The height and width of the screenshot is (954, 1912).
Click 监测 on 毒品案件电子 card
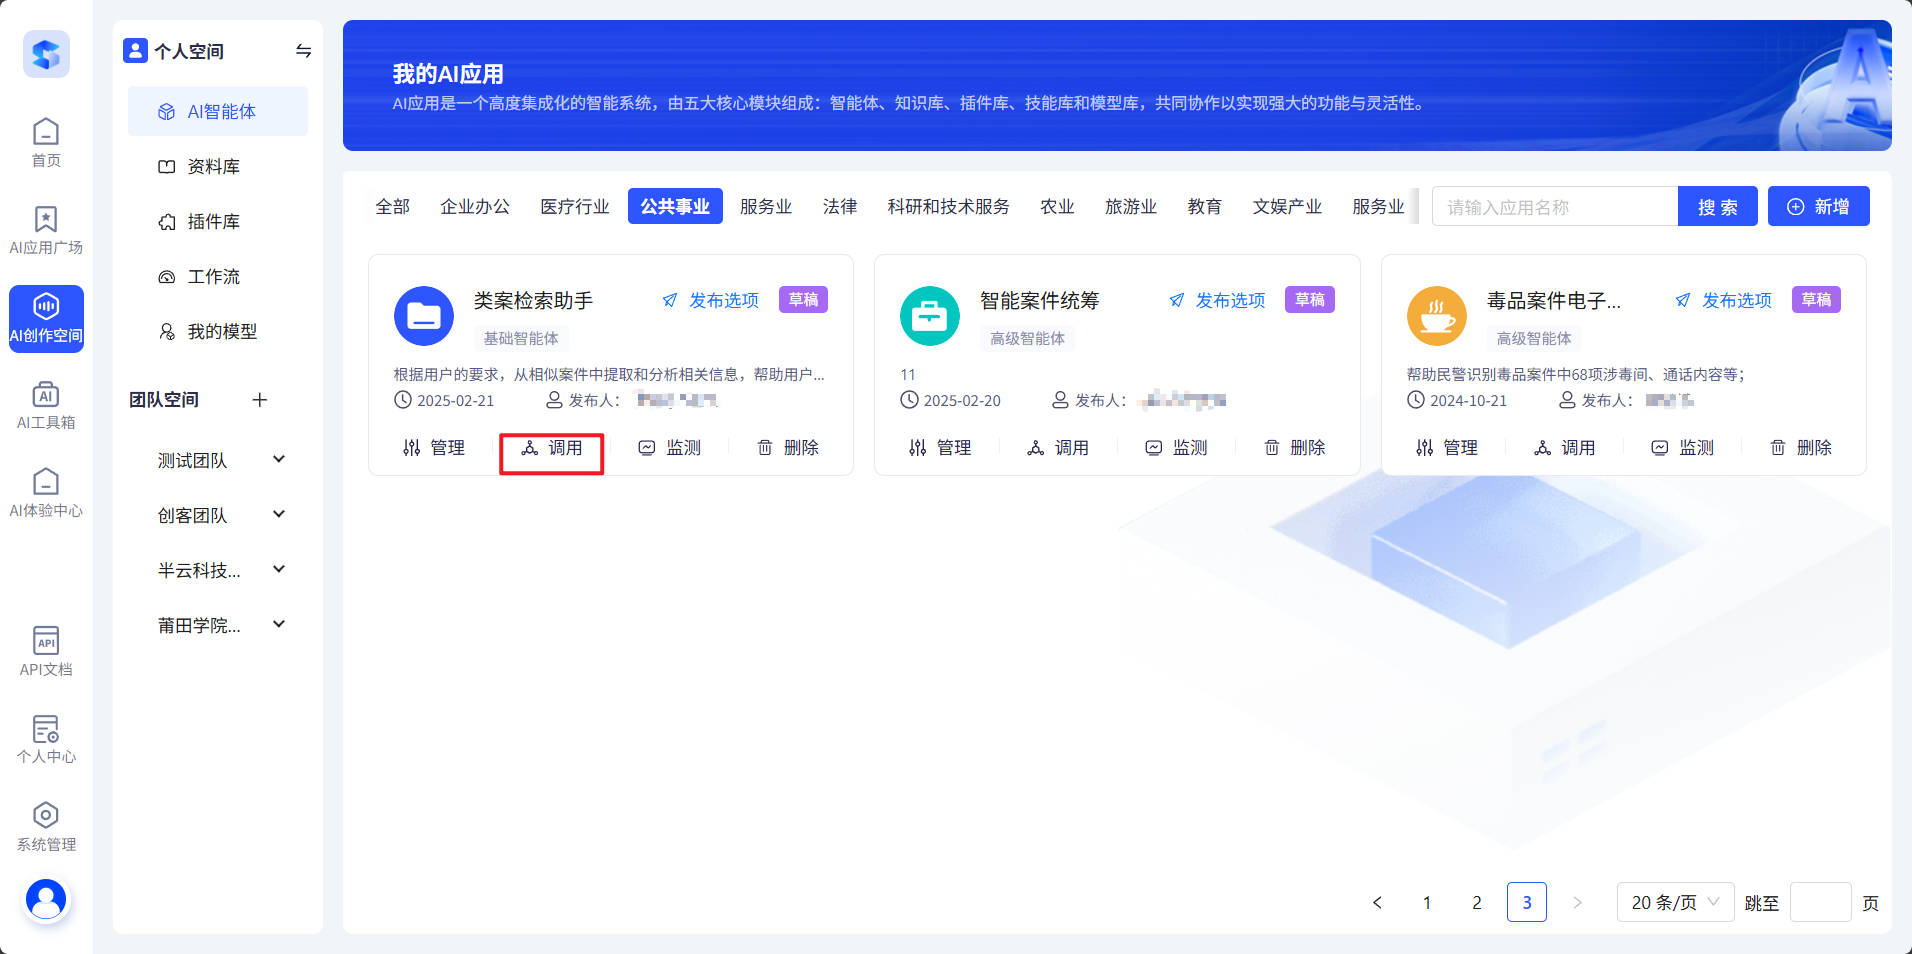click(x=1683, y=448)
